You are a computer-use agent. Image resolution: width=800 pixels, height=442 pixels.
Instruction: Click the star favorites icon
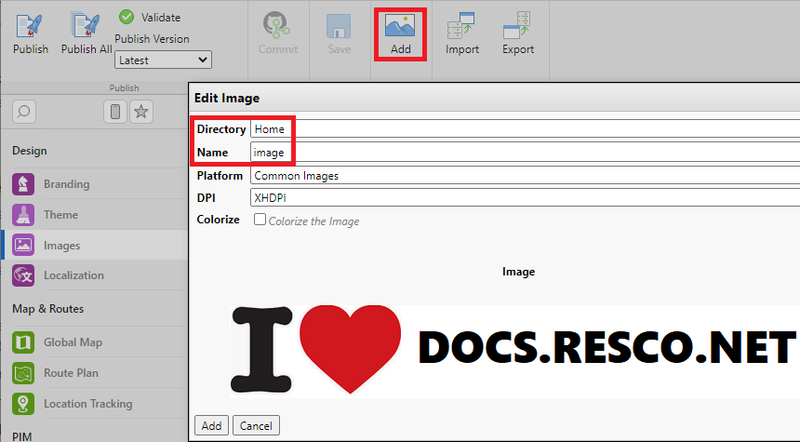142,112
